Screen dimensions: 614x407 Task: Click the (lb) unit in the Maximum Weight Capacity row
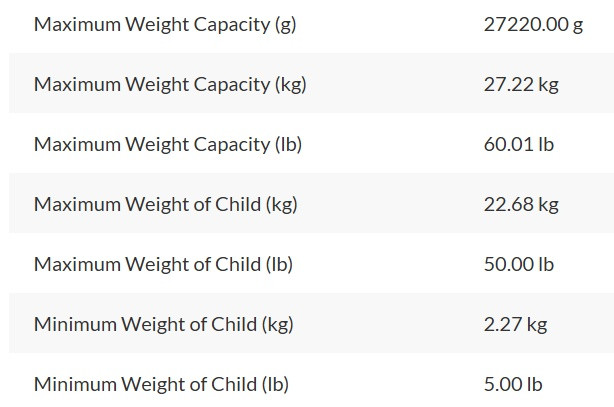click(x=288, y=145)
